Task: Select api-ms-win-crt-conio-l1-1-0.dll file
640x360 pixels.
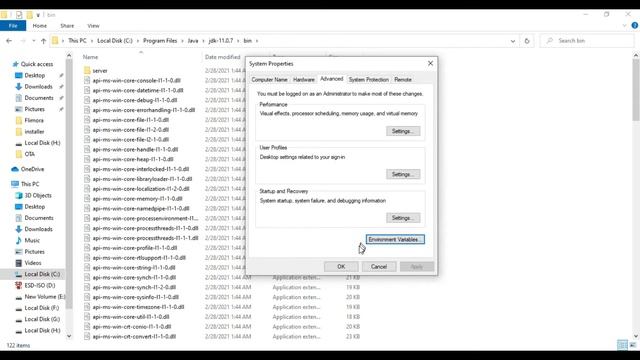Action: point(131,327)
